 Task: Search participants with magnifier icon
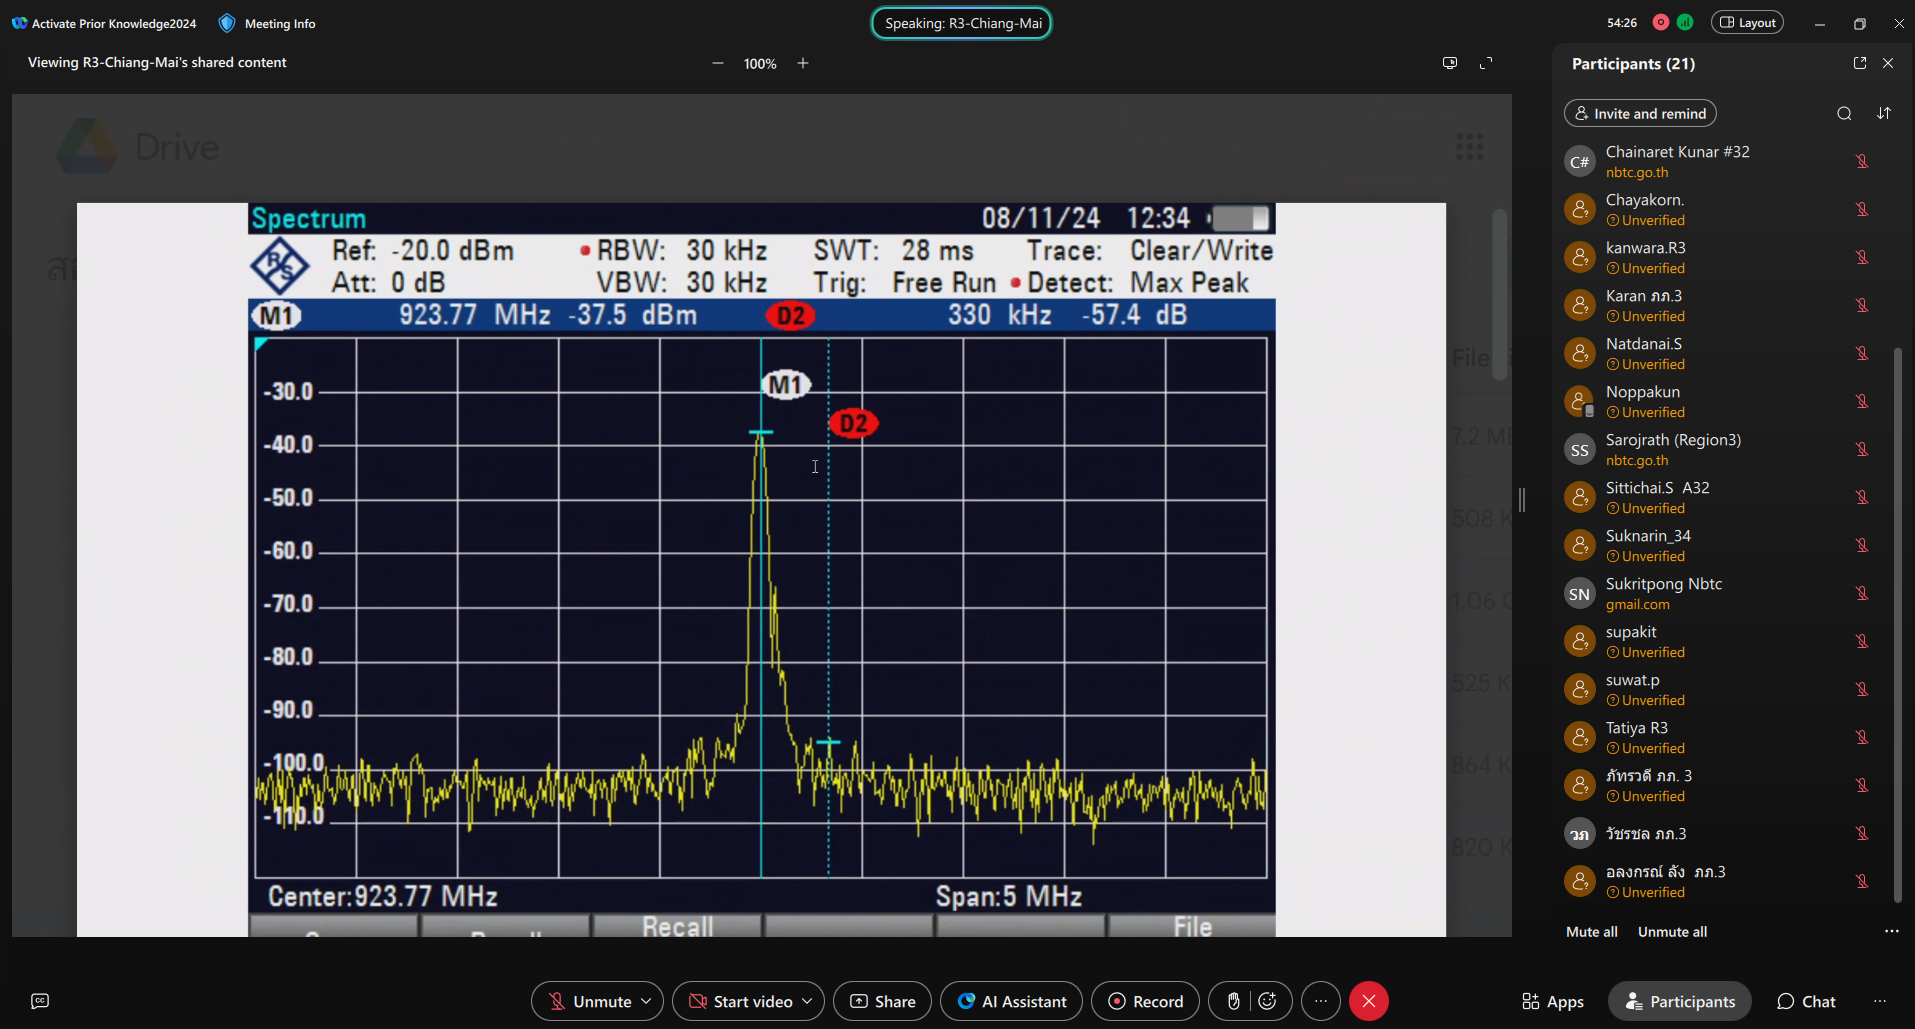coord(1845,113)
